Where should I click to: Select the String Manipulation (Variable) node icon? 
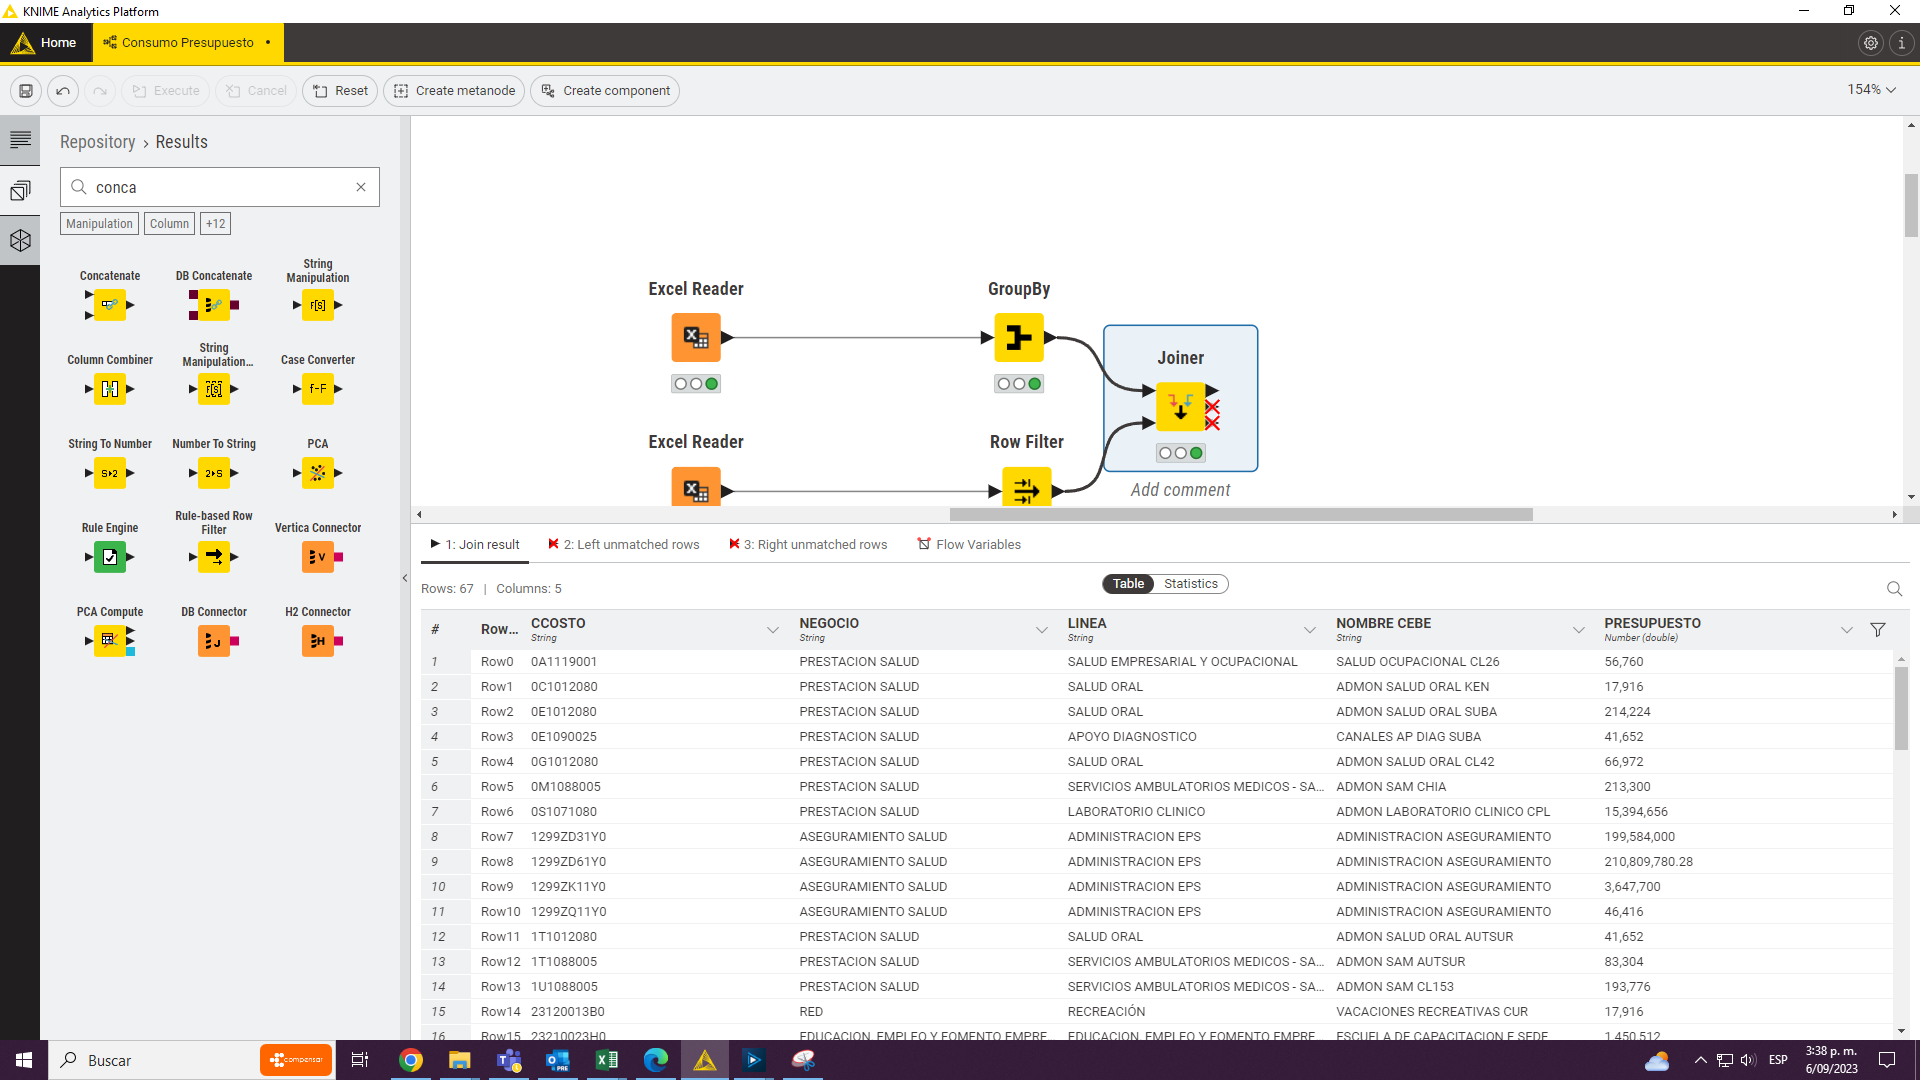click(214, 389)
